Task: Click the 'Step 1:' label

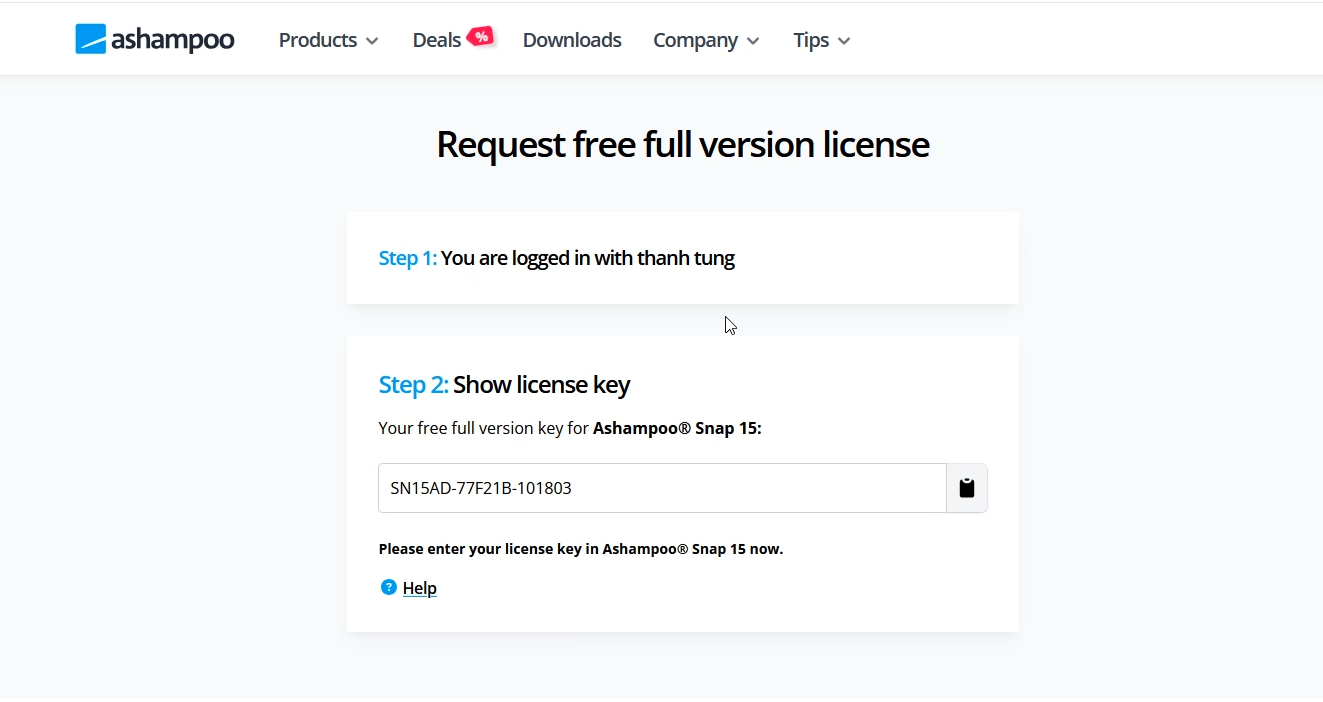Action: (407, 258)
